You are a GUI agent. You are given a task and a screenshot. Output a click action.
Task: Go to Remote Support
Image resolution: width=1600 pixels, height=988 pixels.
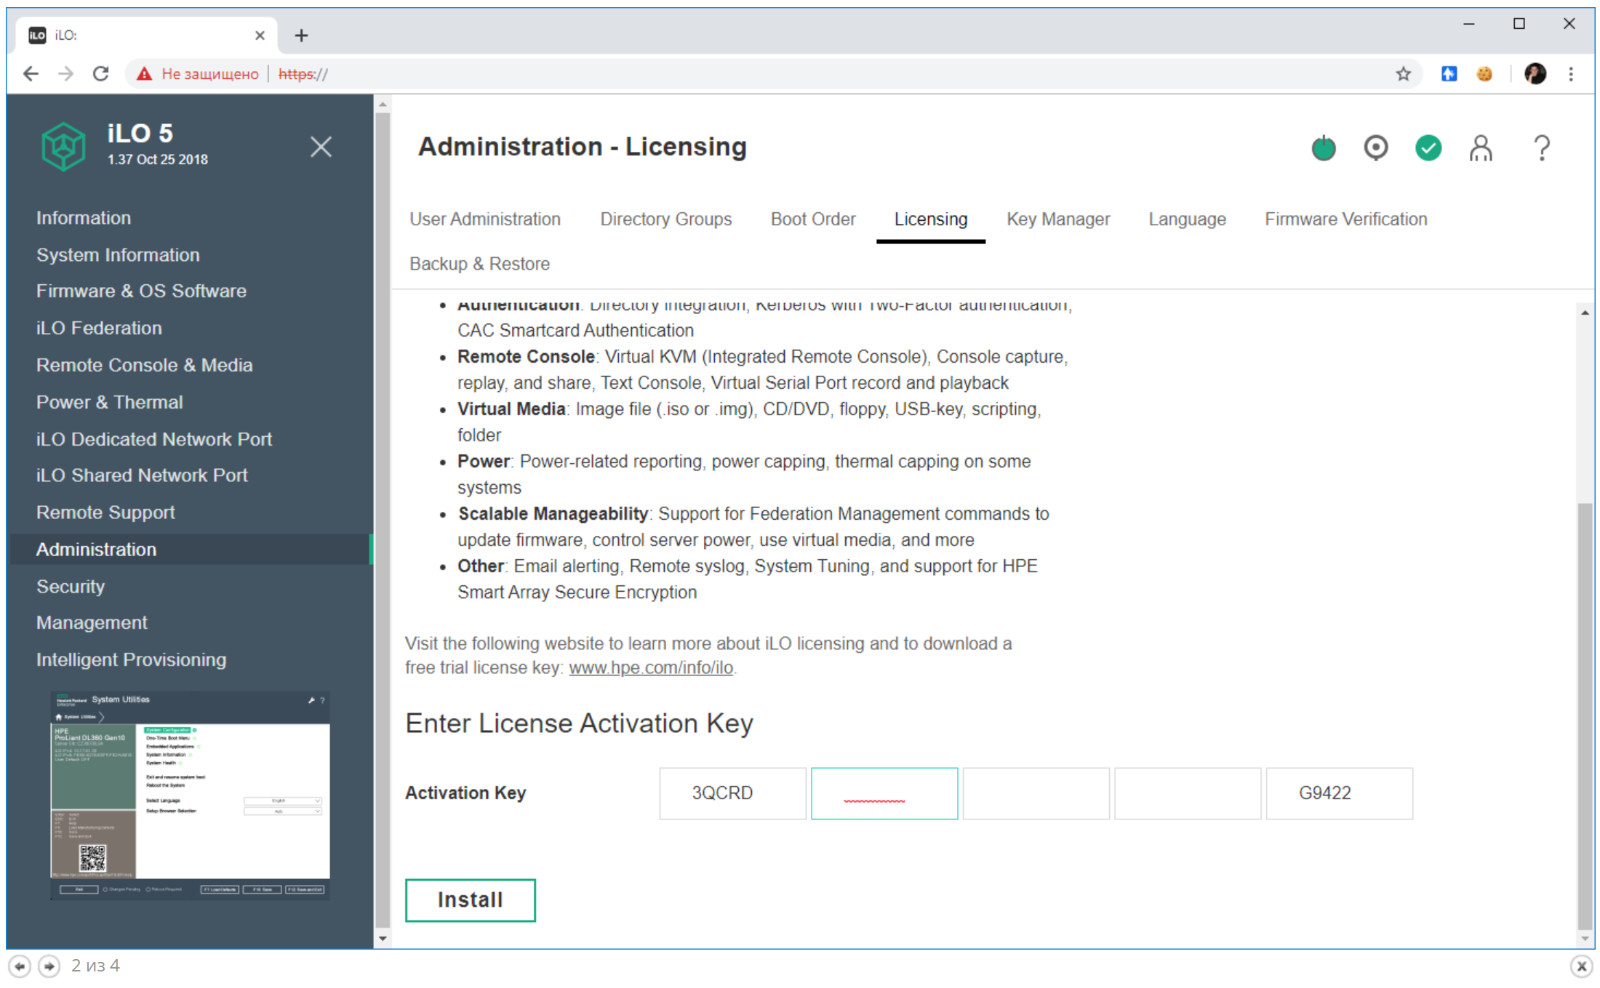106,512
